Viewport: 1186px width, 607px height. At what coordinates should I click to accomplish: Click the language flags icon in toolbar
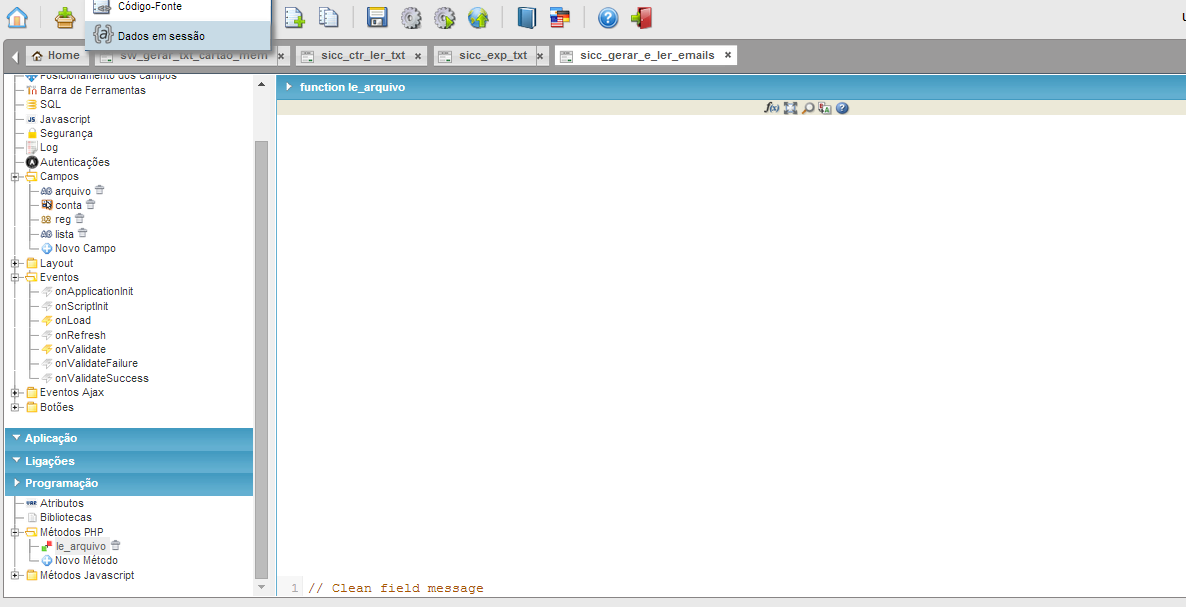[560, 17]
